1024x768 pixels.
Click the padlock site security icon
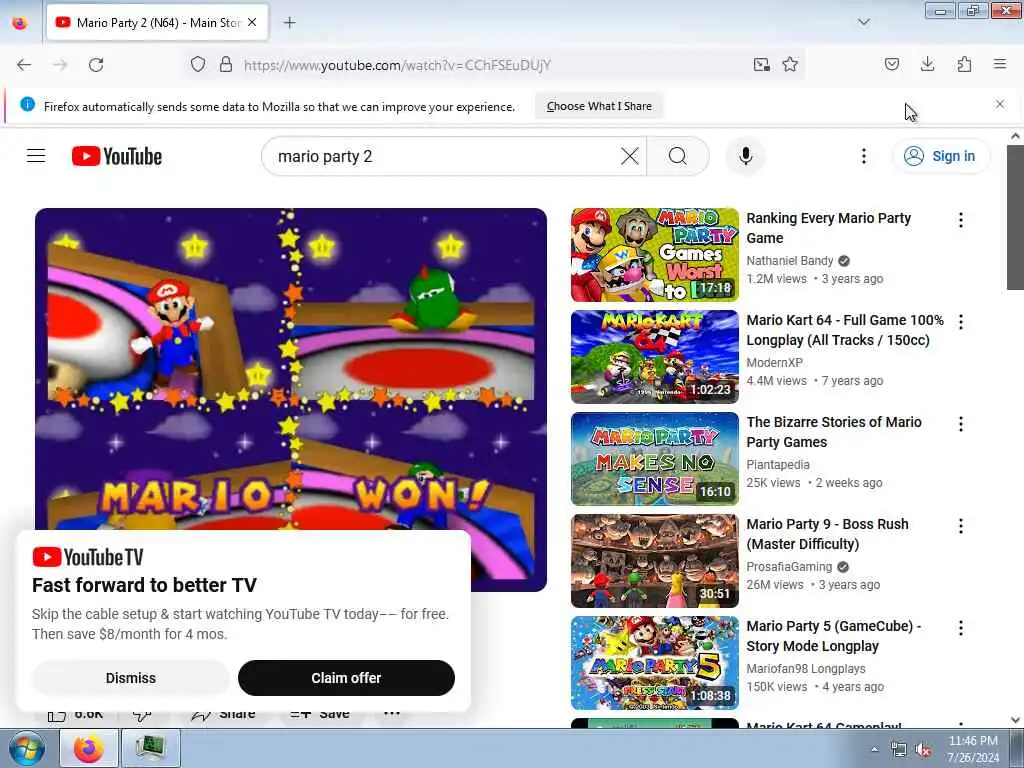point(226,64)
